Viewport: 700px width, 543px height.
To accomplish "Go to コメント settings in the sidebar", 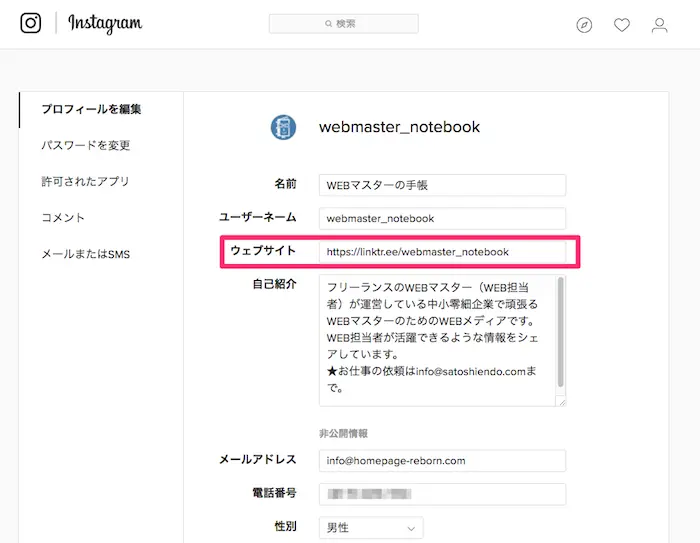I will pyautogui.click(x=63, y=217).
